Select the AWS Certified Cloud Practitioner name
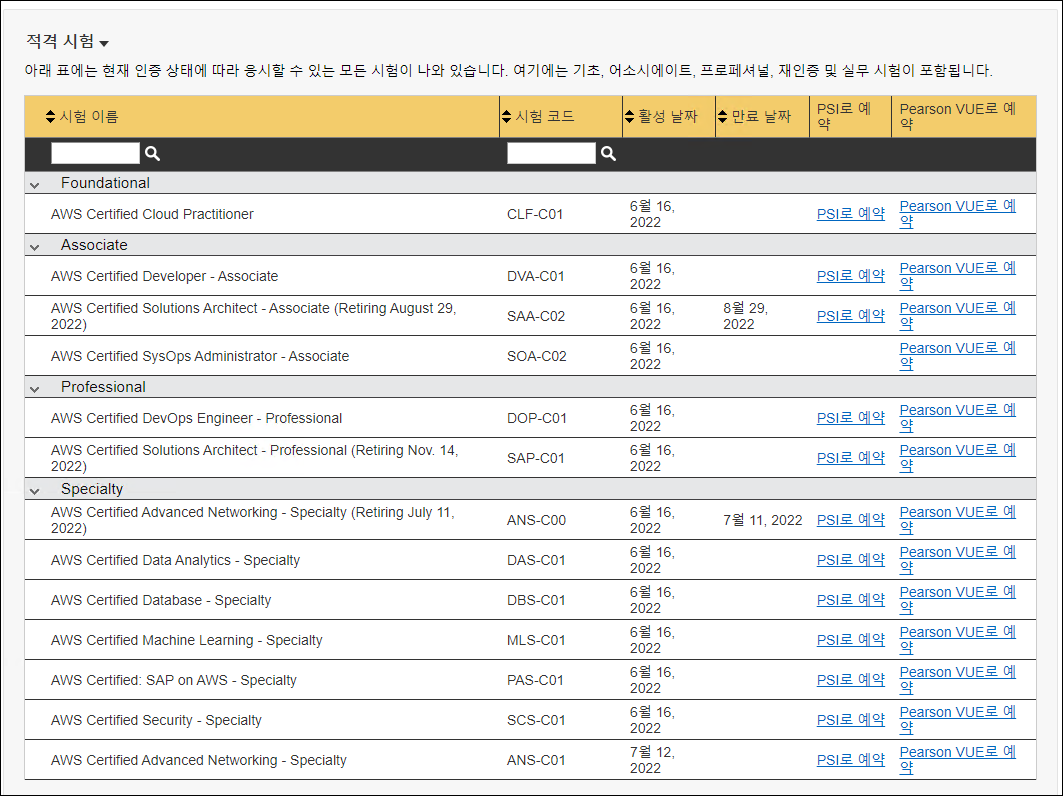The image size is (1063, 796). coord(152,214)
